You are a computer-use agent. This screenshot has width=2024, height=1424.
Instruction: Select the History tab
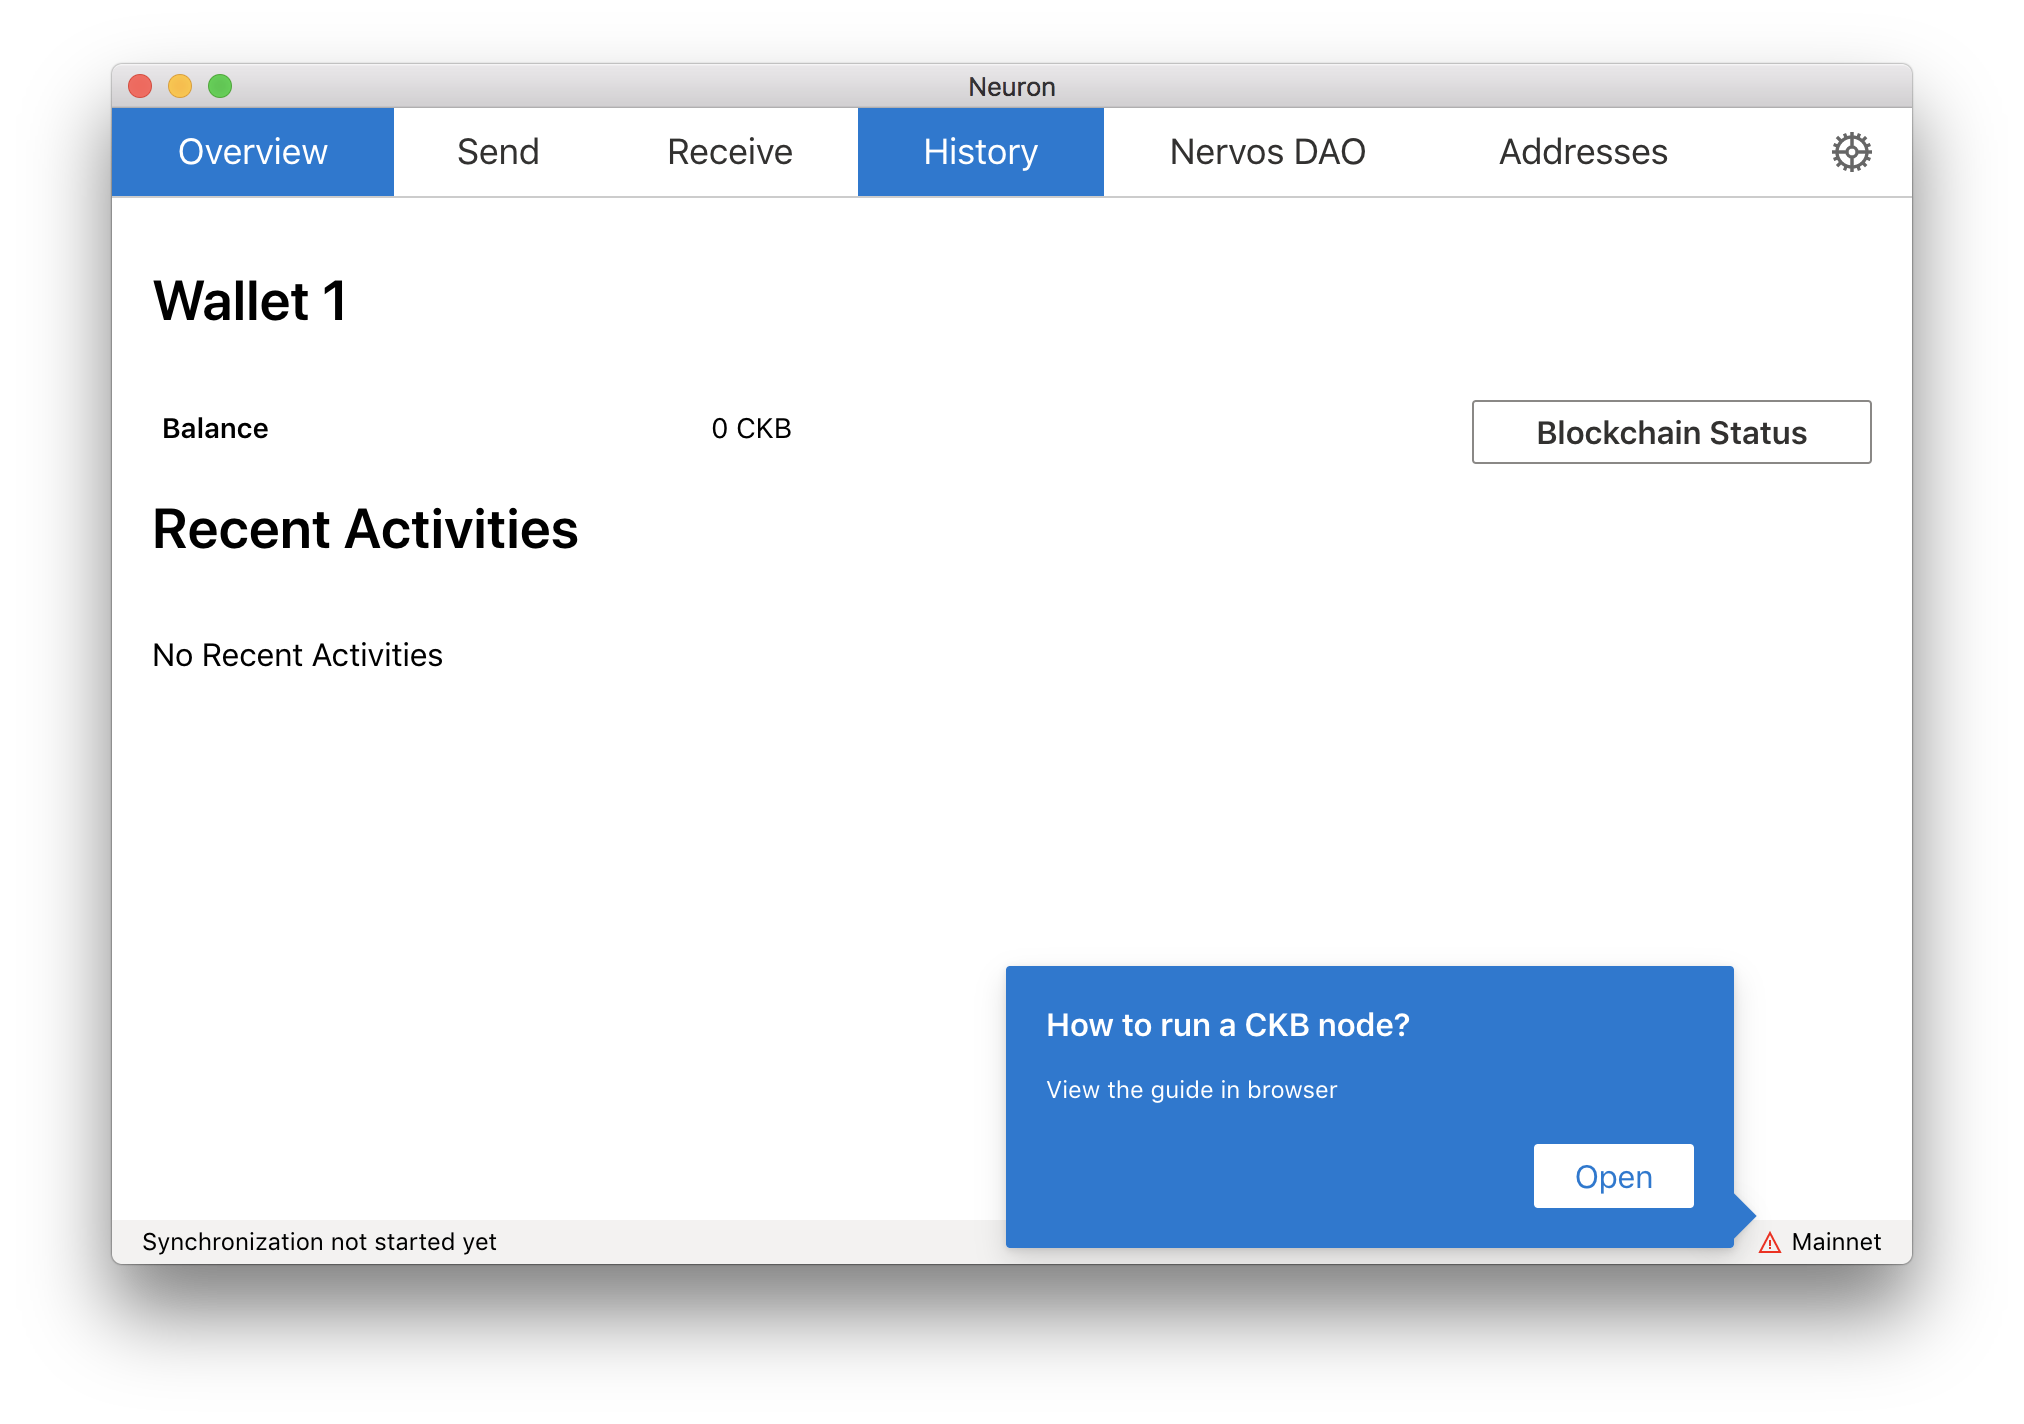pos(980,152)
